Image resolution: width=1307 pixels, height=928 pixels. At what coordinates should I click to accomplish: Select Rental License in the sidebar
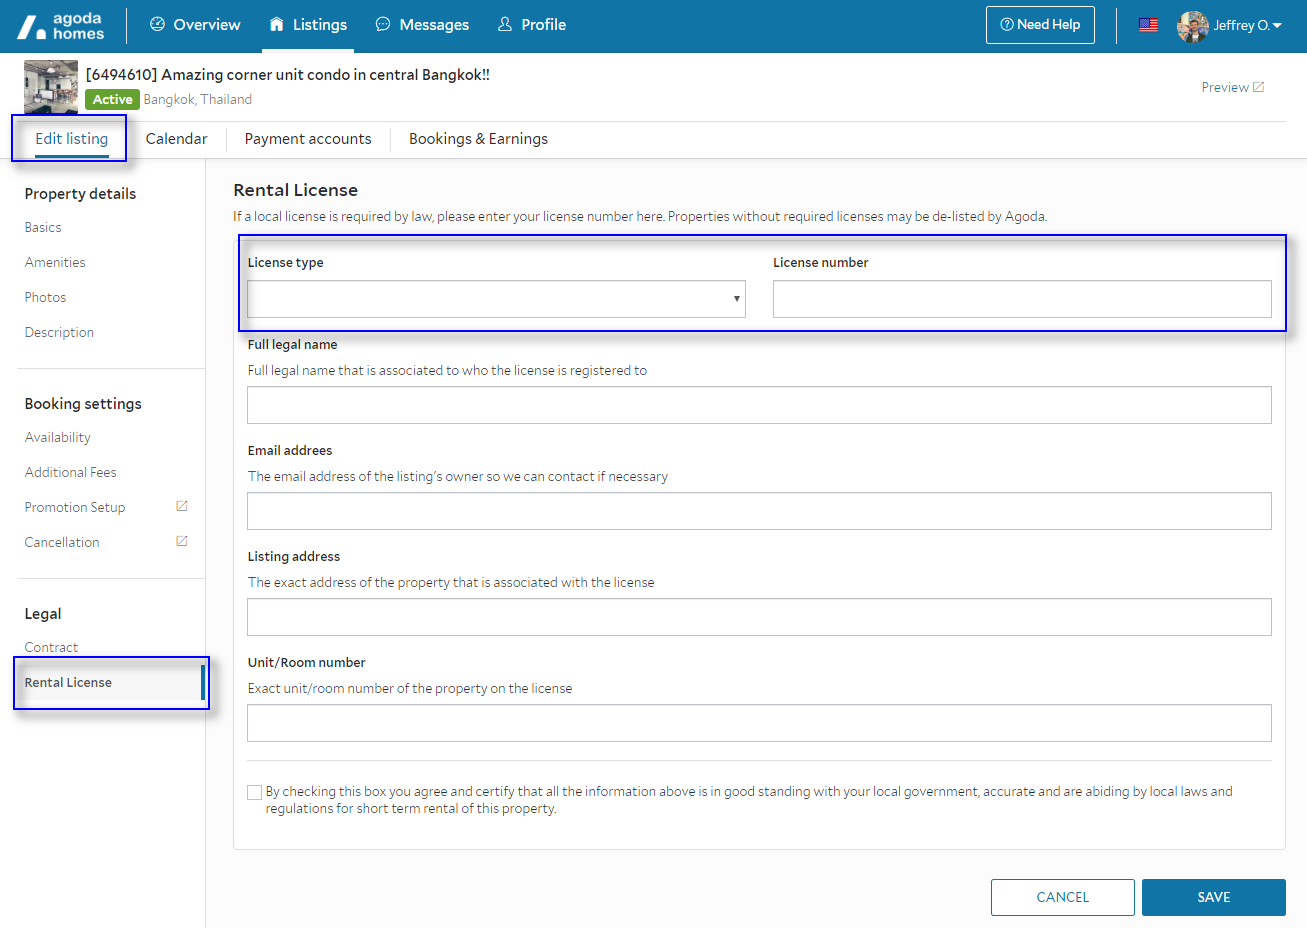[x=68, y=682]
